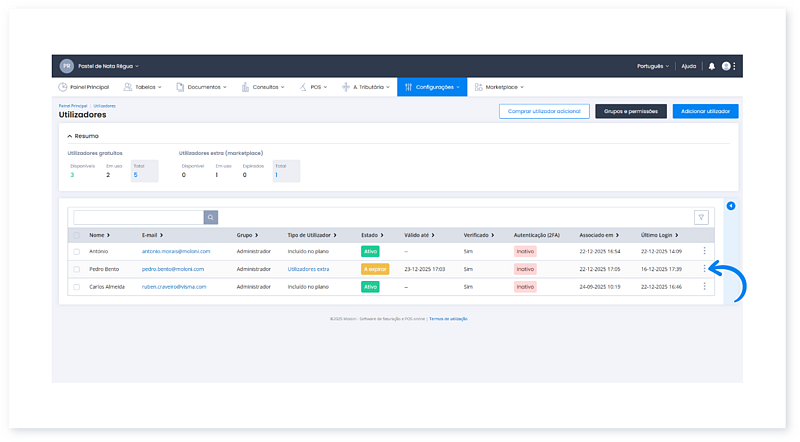Click blue side panel arrow icon

(x=730, y=206)
